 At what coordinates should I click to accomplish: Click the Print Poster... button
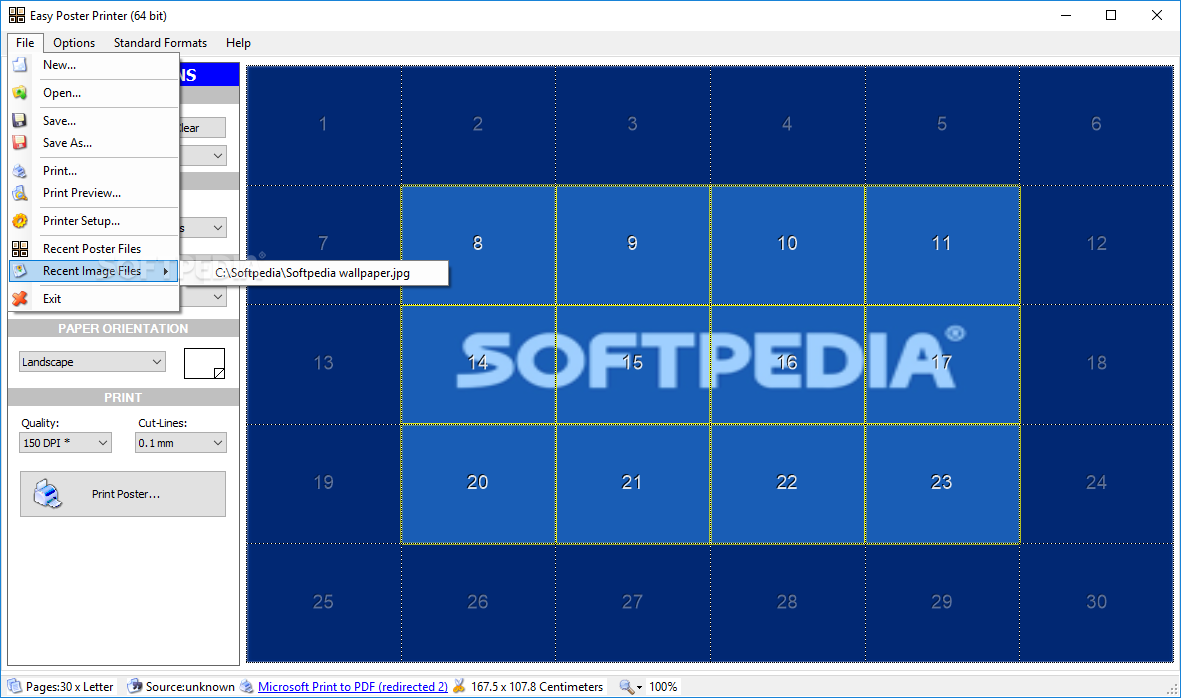[x=123, y=494]
